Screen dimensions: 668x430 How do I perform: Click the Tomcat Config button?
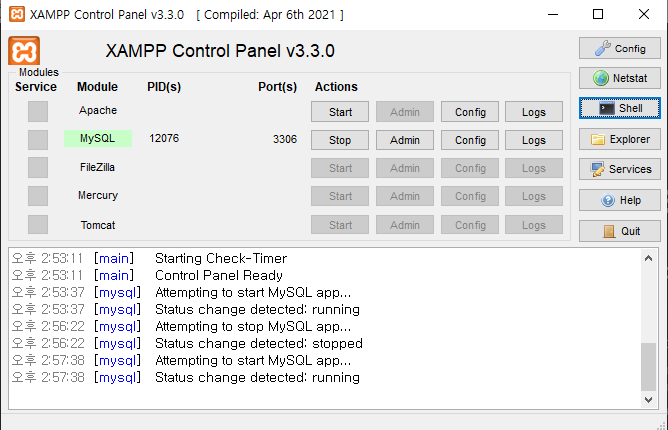[470, 225]
